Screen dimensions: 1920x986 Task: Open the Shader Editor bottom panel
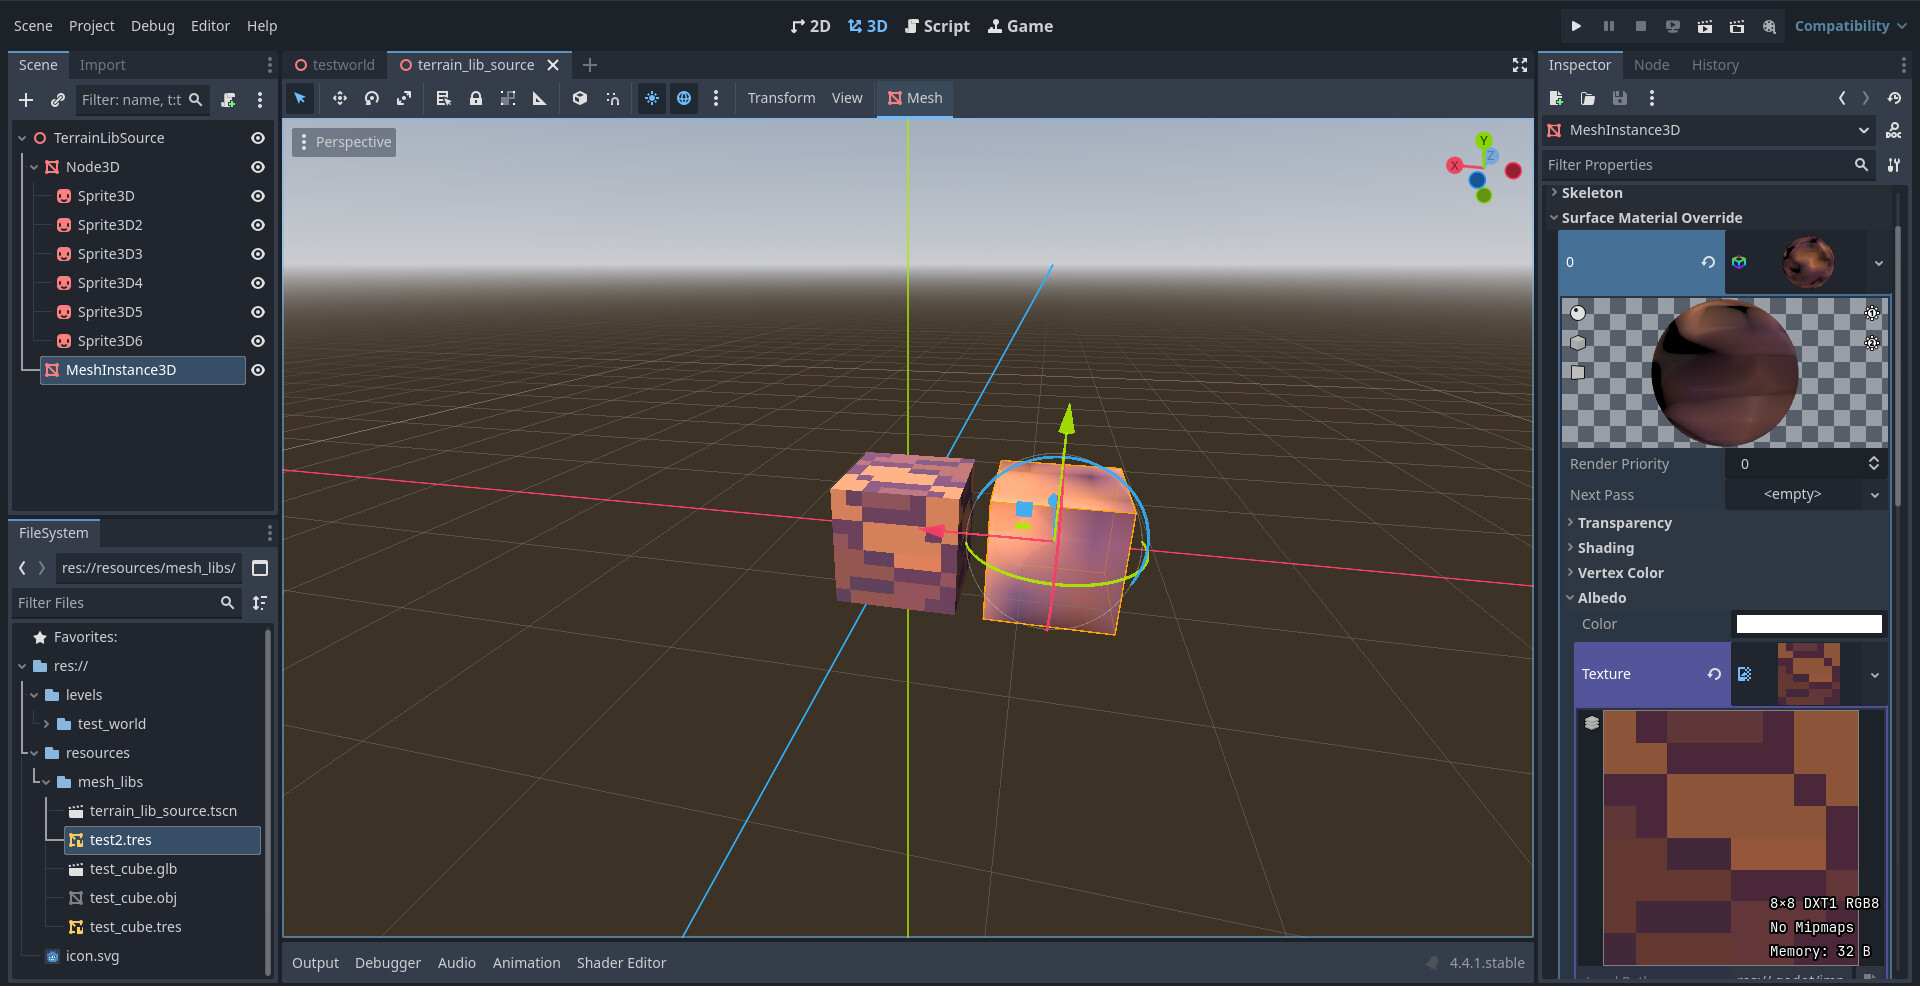click(621, 963)
